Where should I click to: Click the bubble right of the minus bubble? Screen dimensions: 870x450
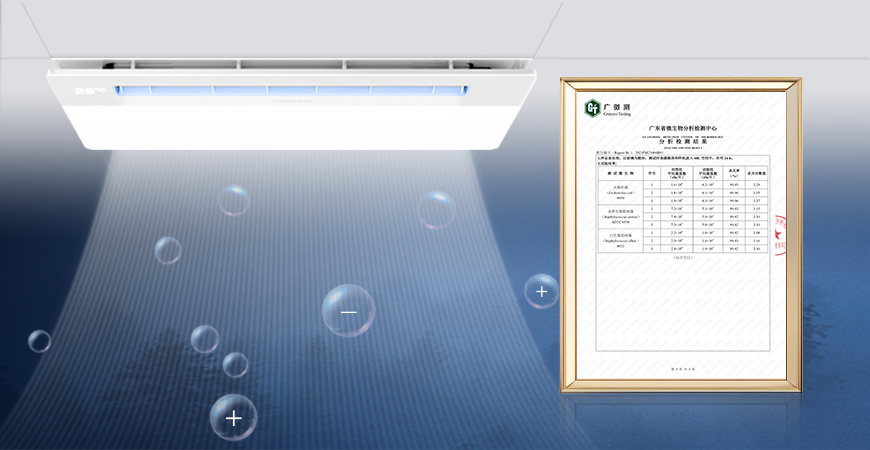click(436, 210)
